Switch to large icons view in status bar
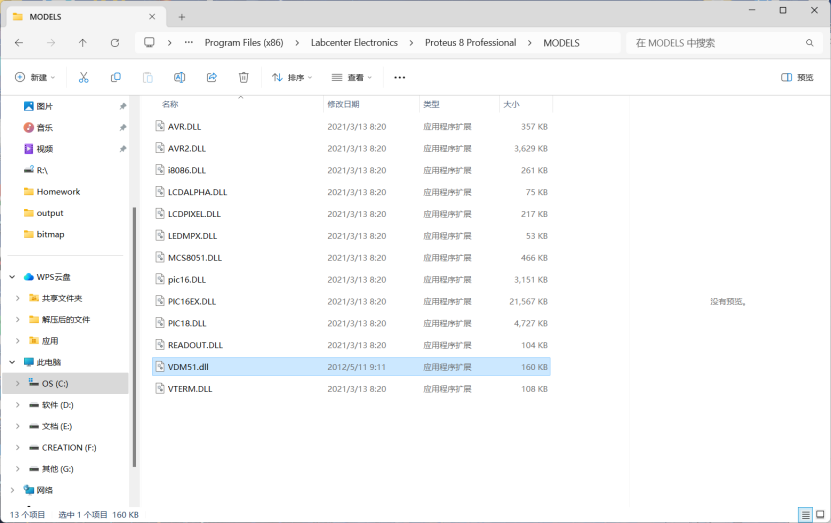 pyautogui.click(x=820, y=514)
